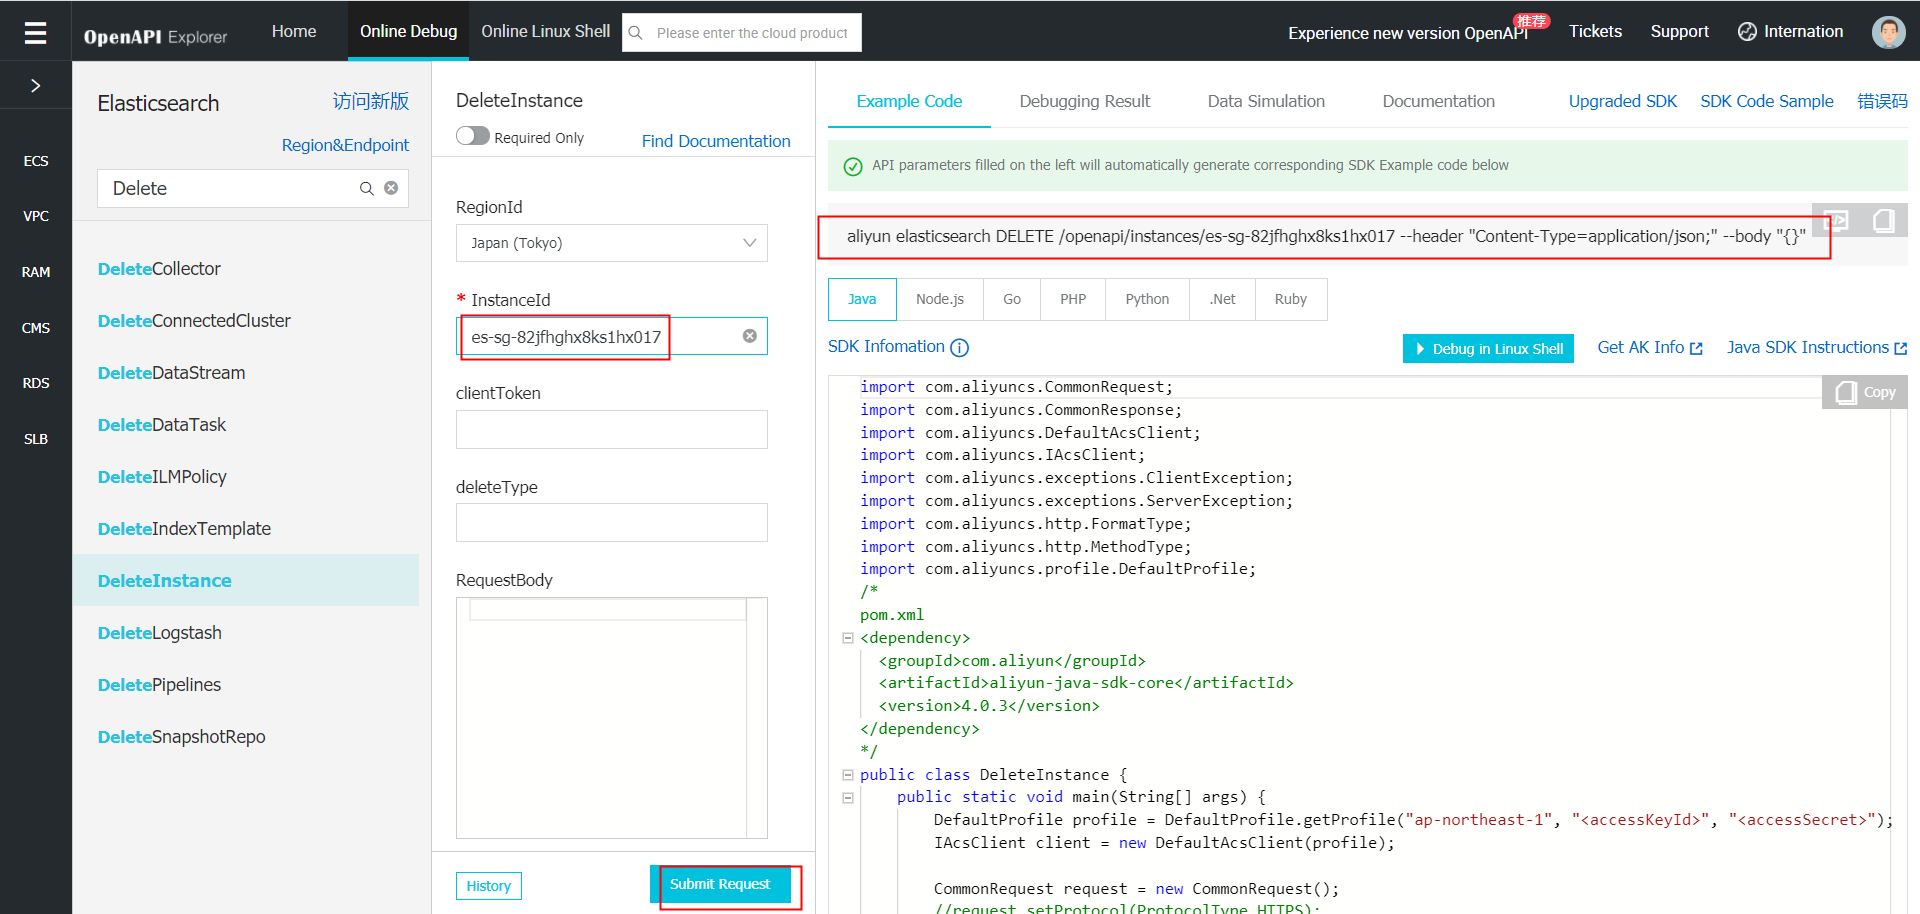This screenshot has height=914, width=1920.
Task: Click the user avatar icon
Action: click(1888, 32)
